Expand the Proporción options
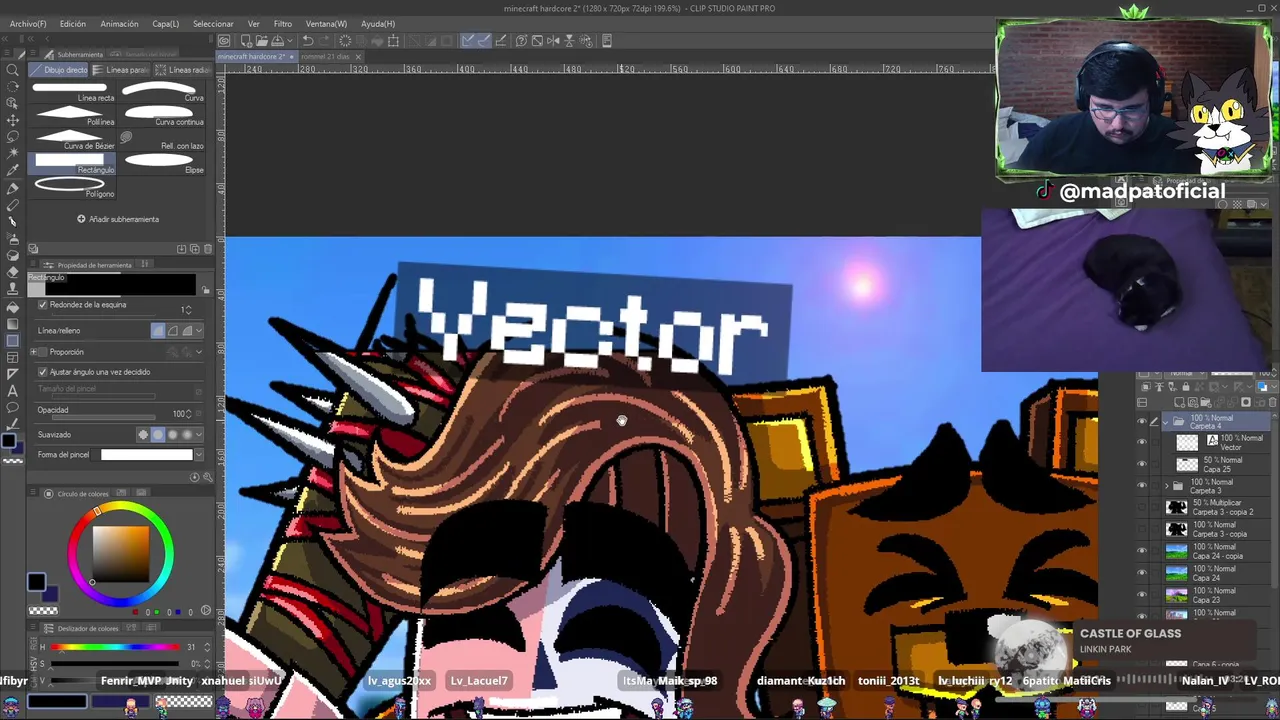1280x720 pixels. pos(33,352)
